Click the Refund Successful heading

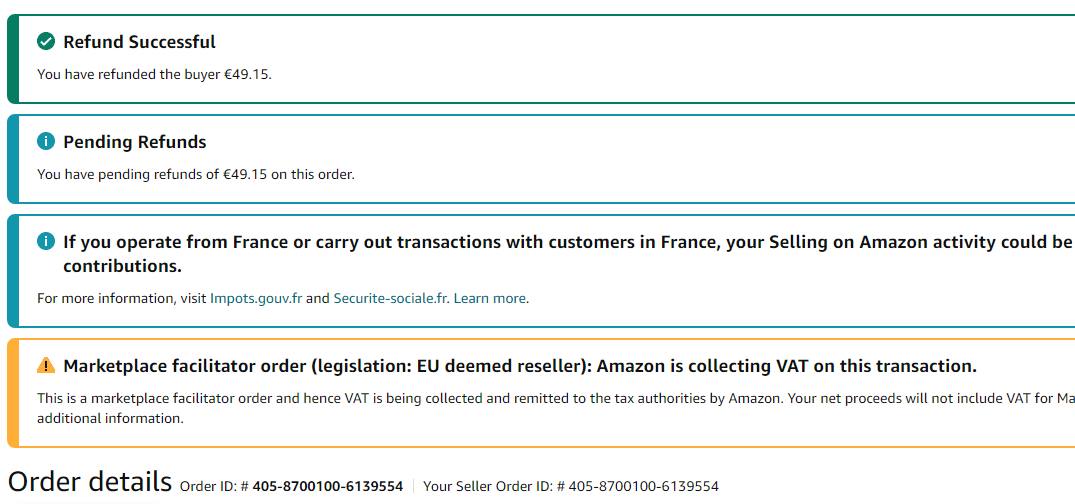(139, 42)
